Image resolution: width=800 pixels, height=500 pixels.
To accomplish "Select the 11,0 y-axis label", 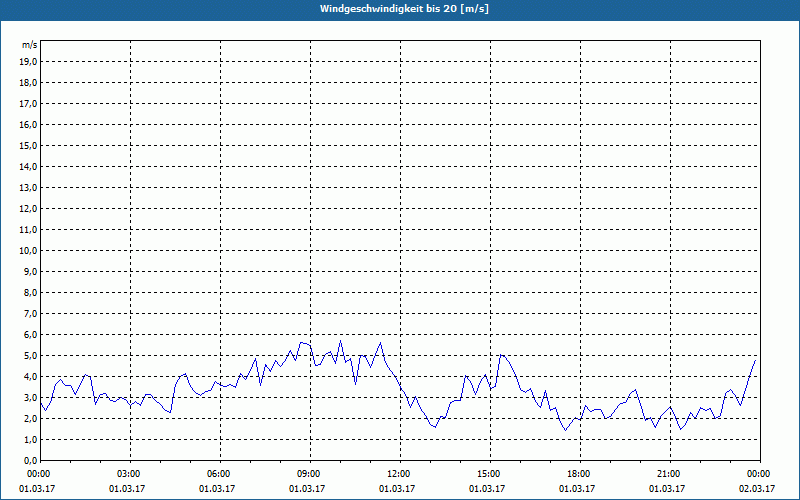I will tap(28, 230).
